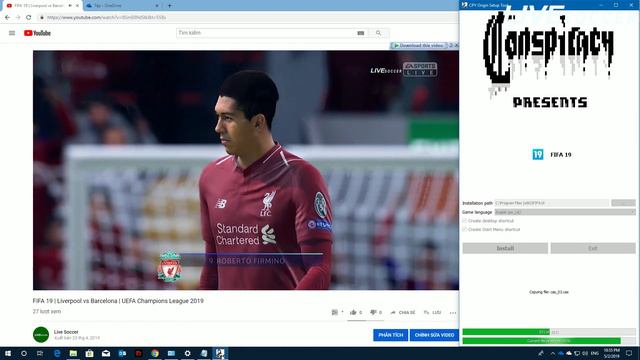
Task: Switch to the OneDrive browser tab
Action: click(121, 6)
